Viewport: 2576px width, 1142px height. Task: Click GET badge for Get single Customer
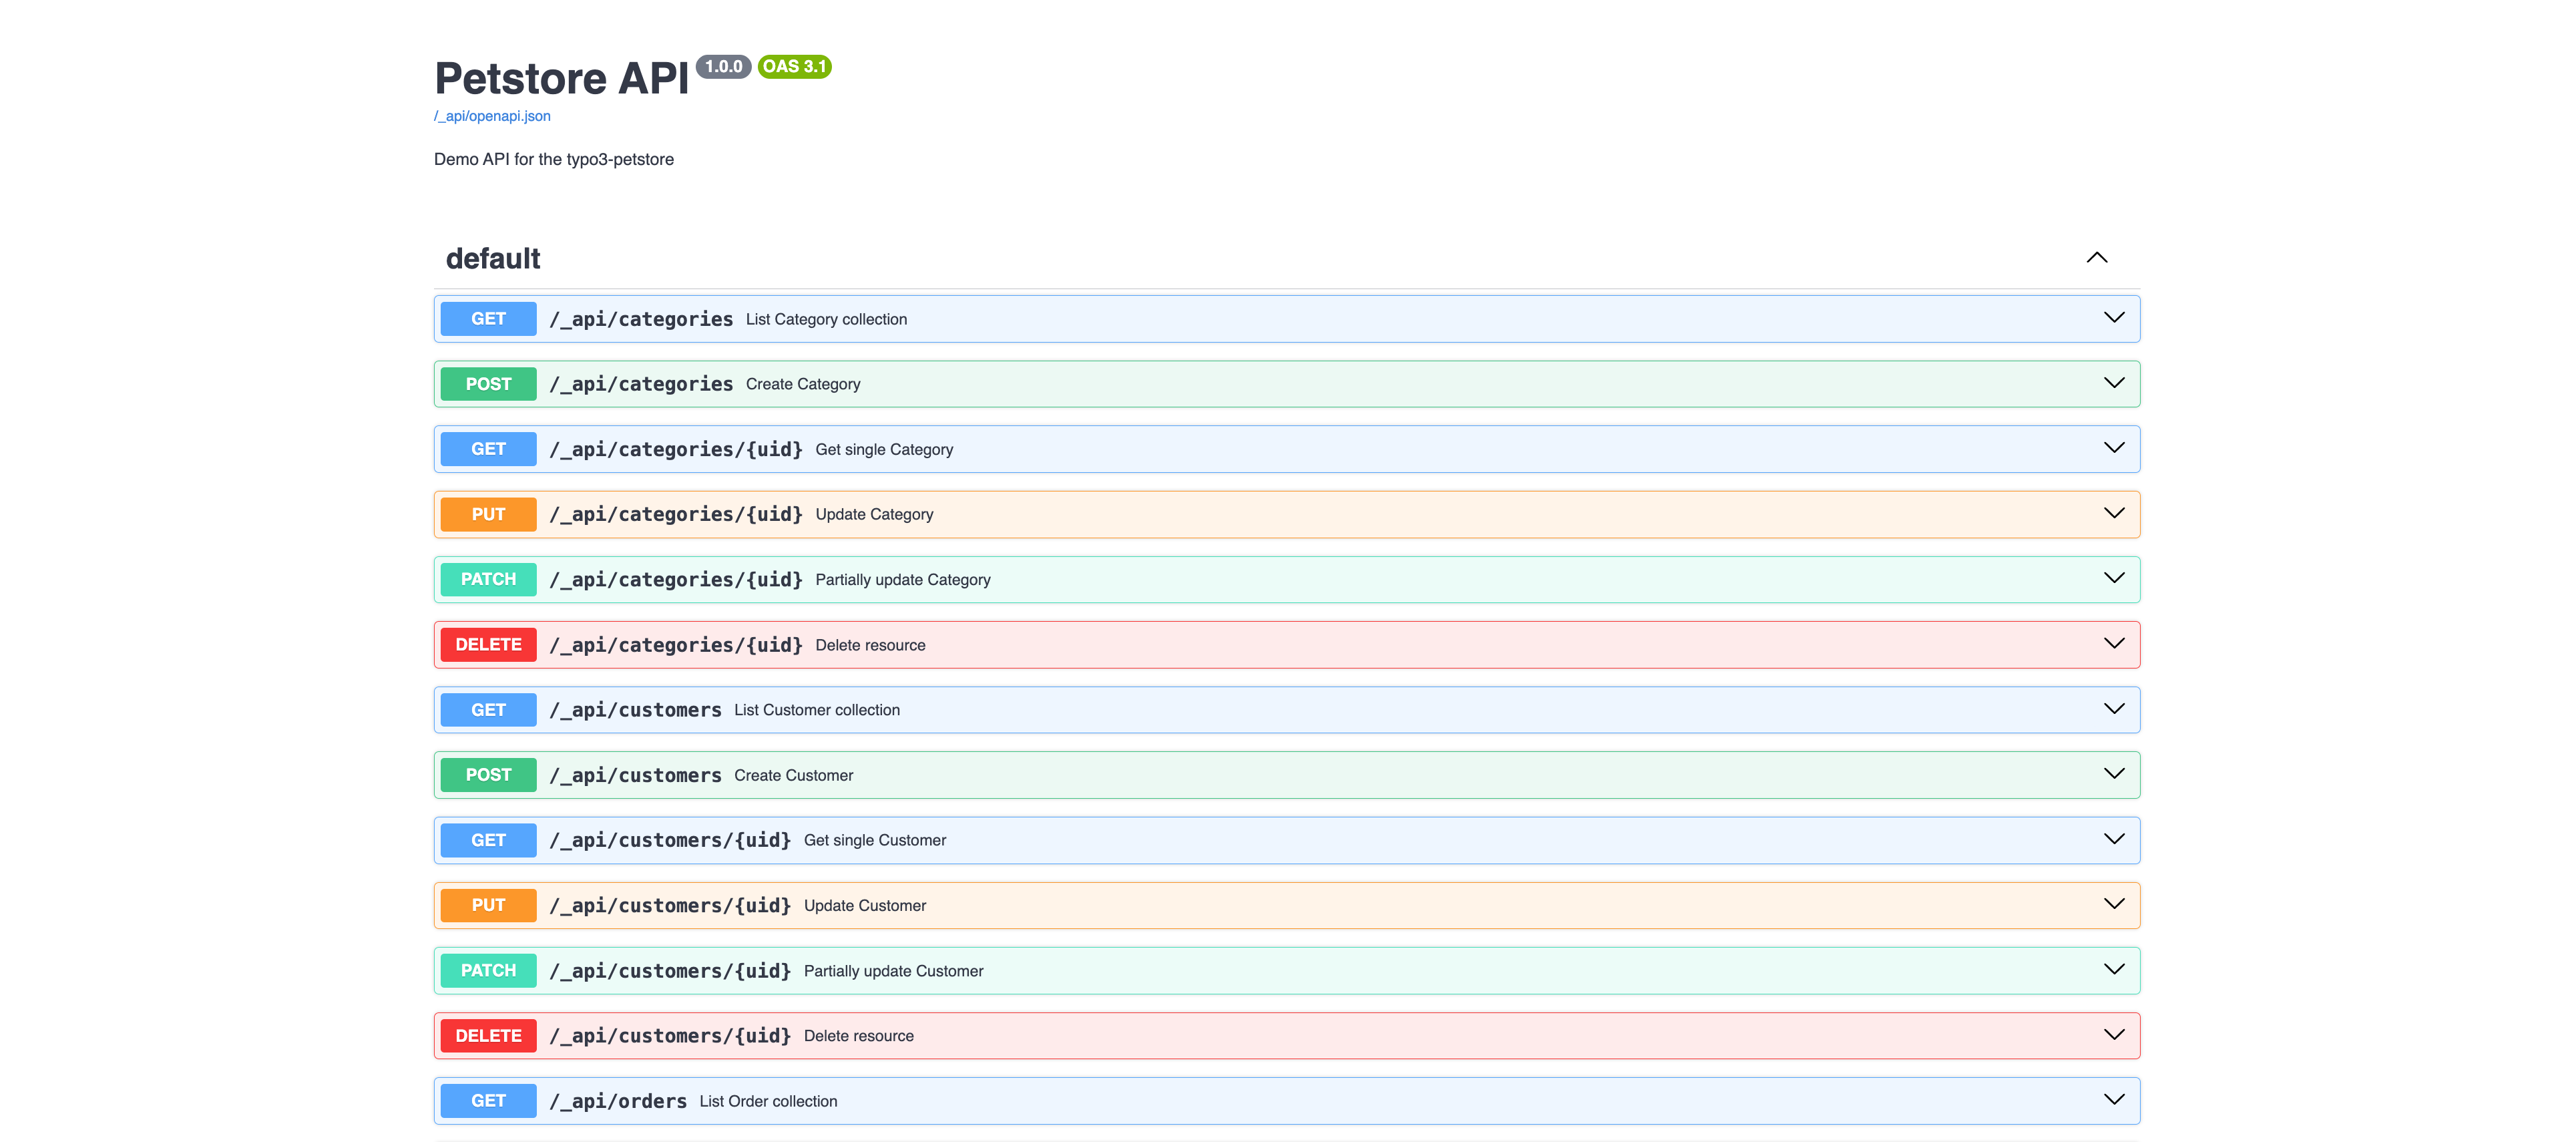tap(488, 840)
